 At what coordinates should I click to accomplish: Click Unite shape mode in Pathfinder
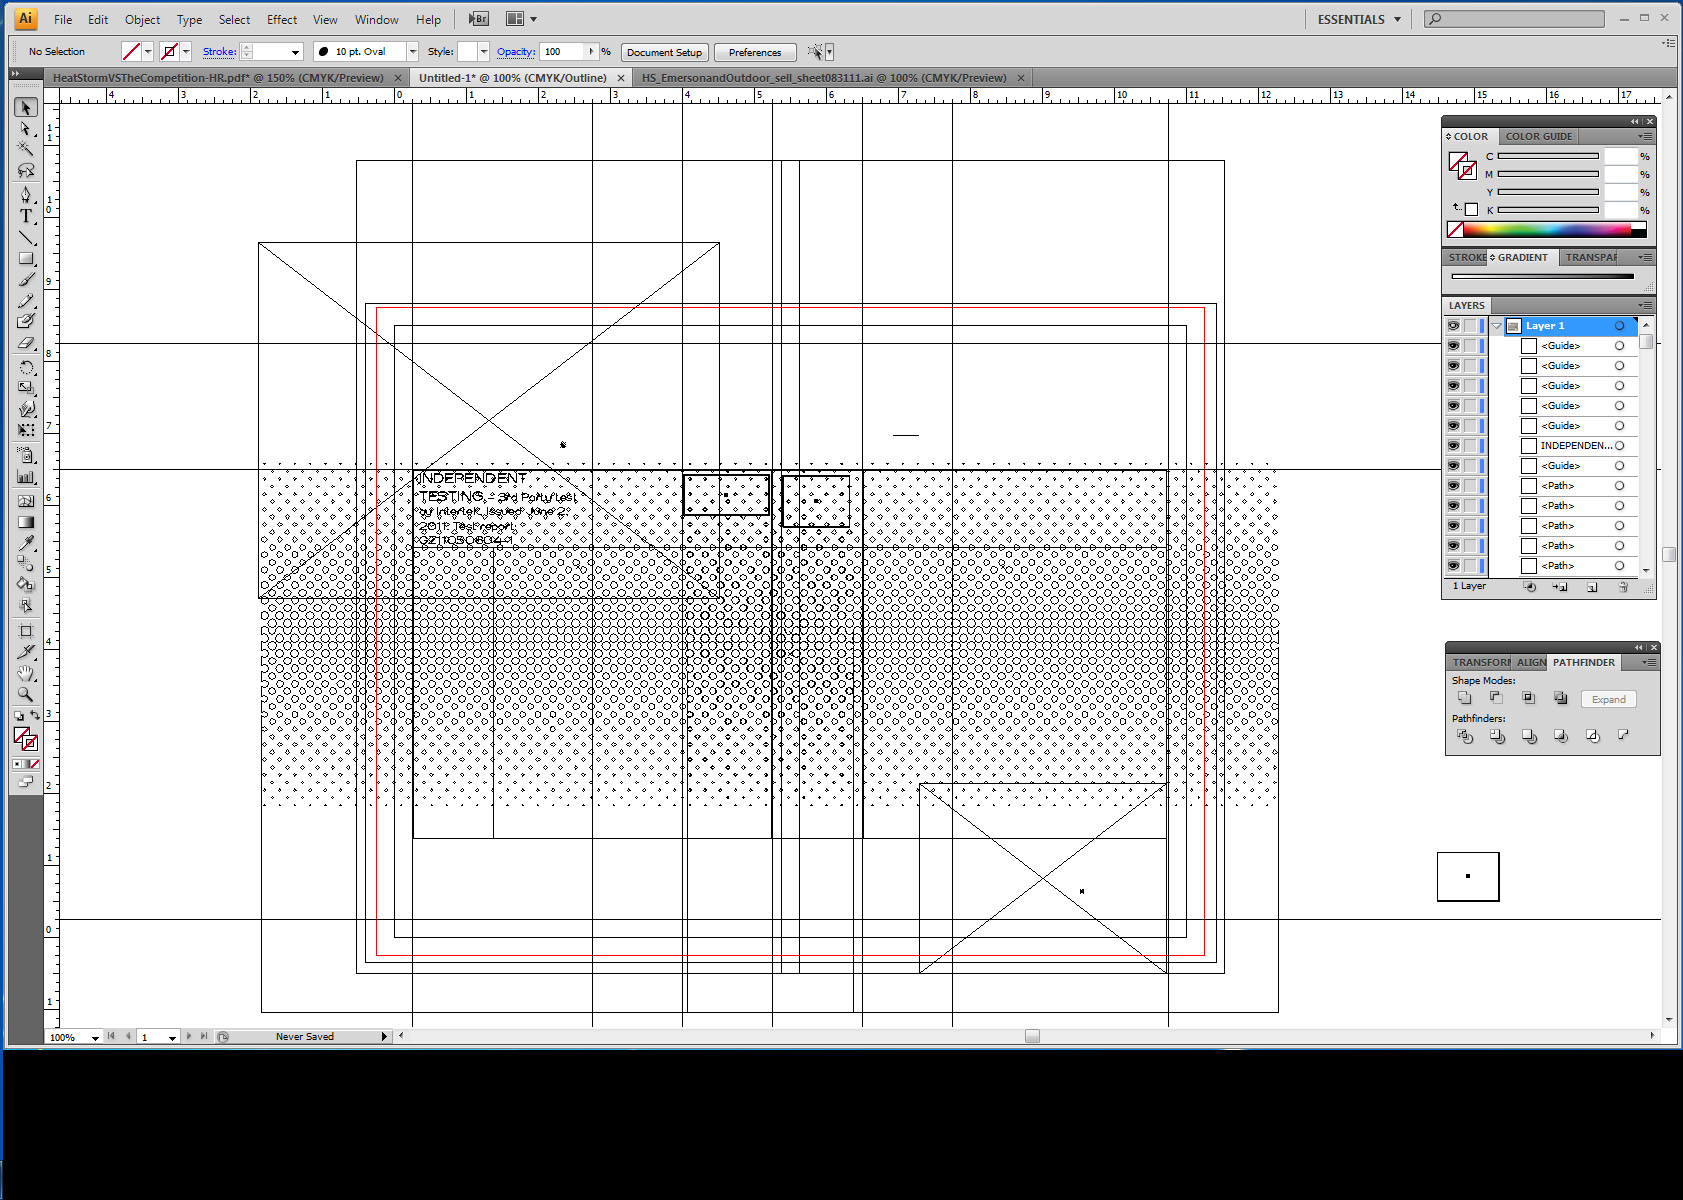click(x=1465, y=698)
